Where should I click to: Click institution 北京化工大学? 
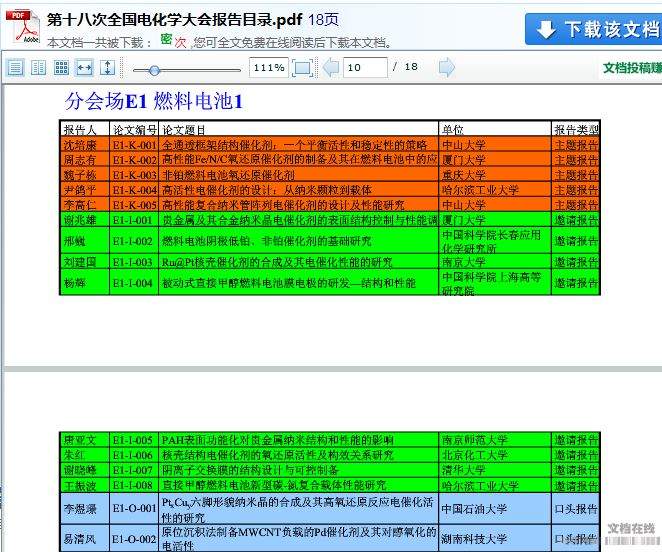tap(475, 455)
